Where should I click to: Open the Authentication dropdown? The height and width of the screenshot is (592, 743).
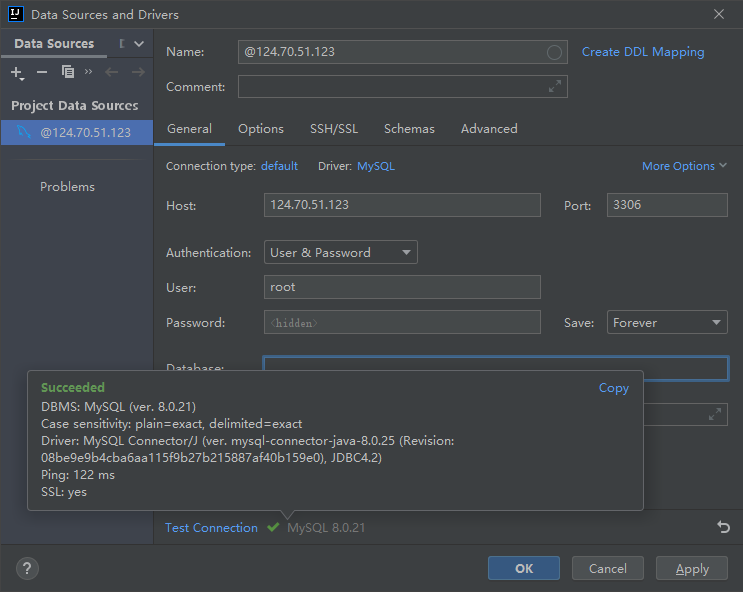[341, 252]
